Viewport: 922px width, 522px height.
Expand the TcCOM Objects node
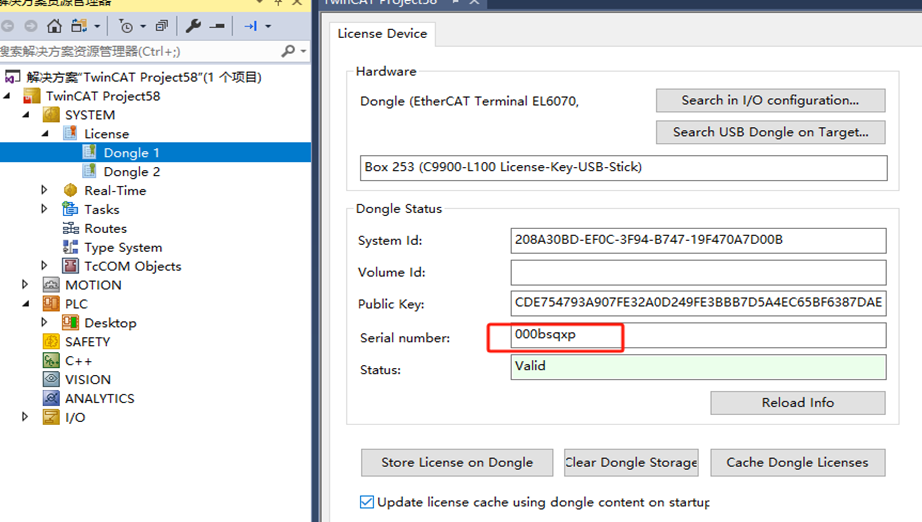(44, 266)
